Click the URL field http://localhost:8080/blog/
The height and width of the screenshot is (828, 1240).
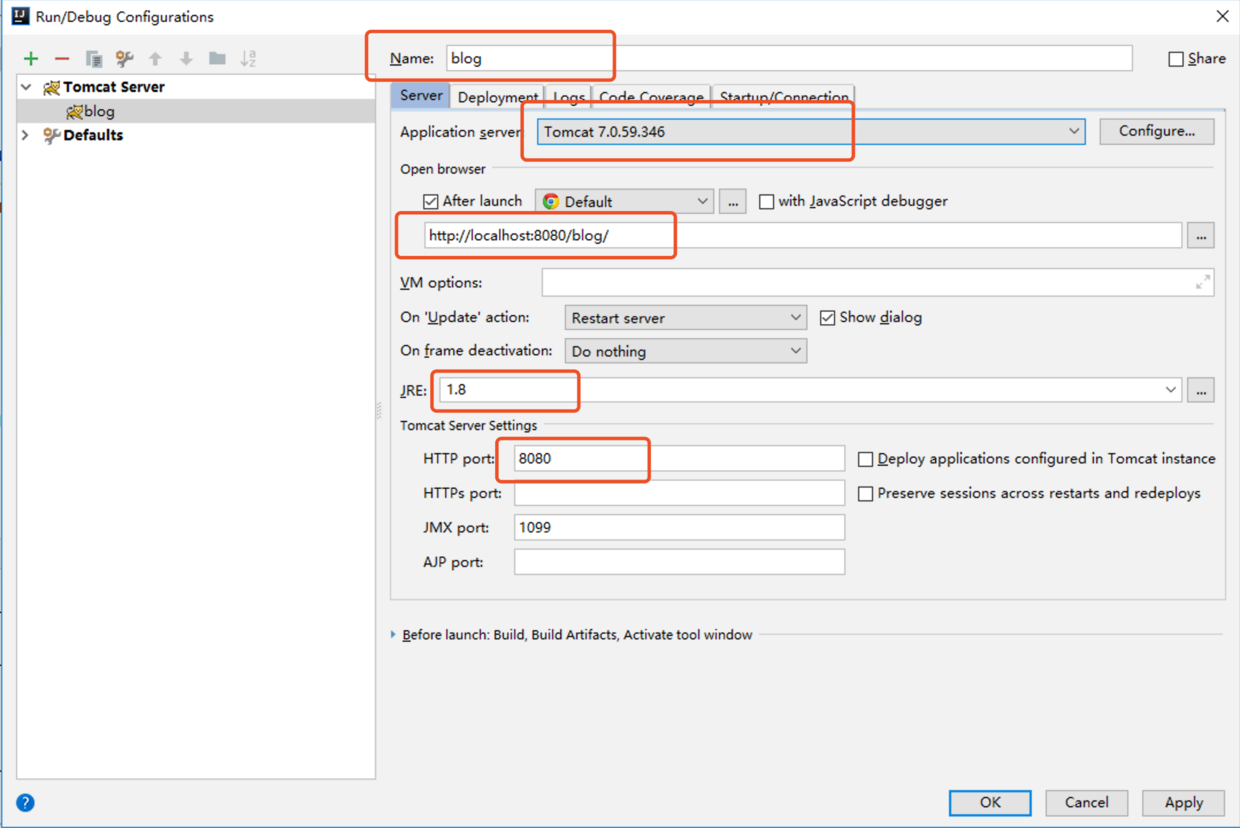tap(803, 236)
